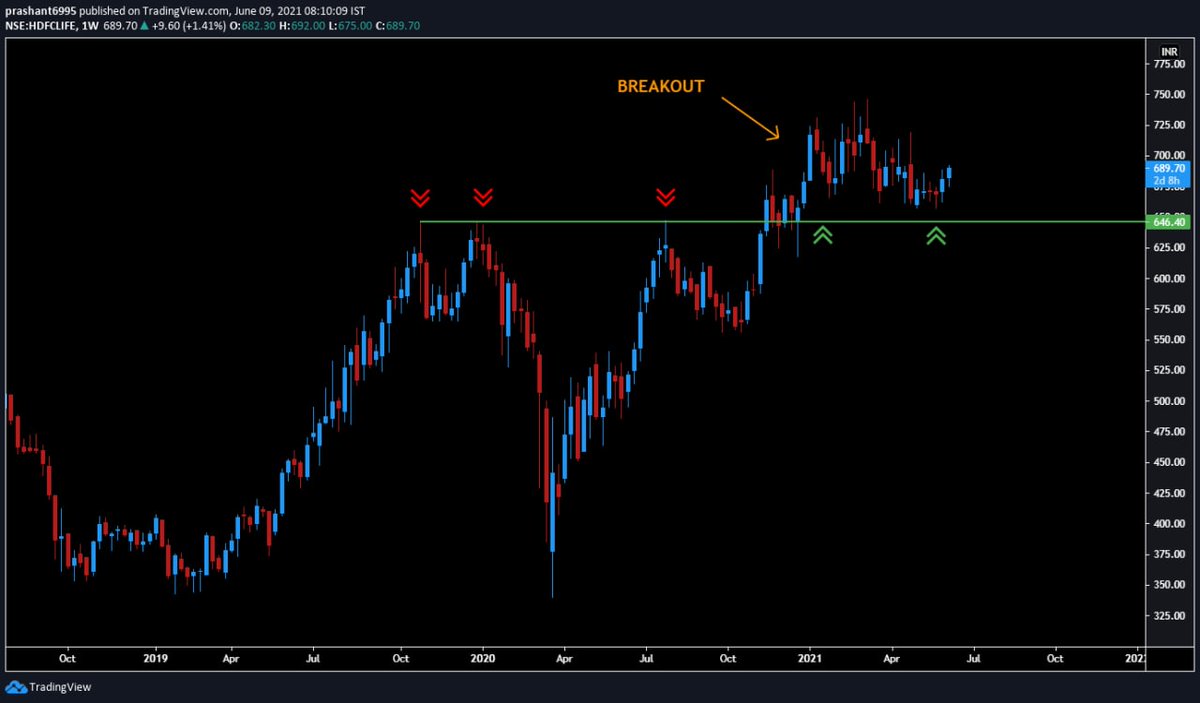Image resolution: width=1200 pixels, height=703 pixels.
Task: Click the Oct label left of 2019
Action: (x=68, y=659)
